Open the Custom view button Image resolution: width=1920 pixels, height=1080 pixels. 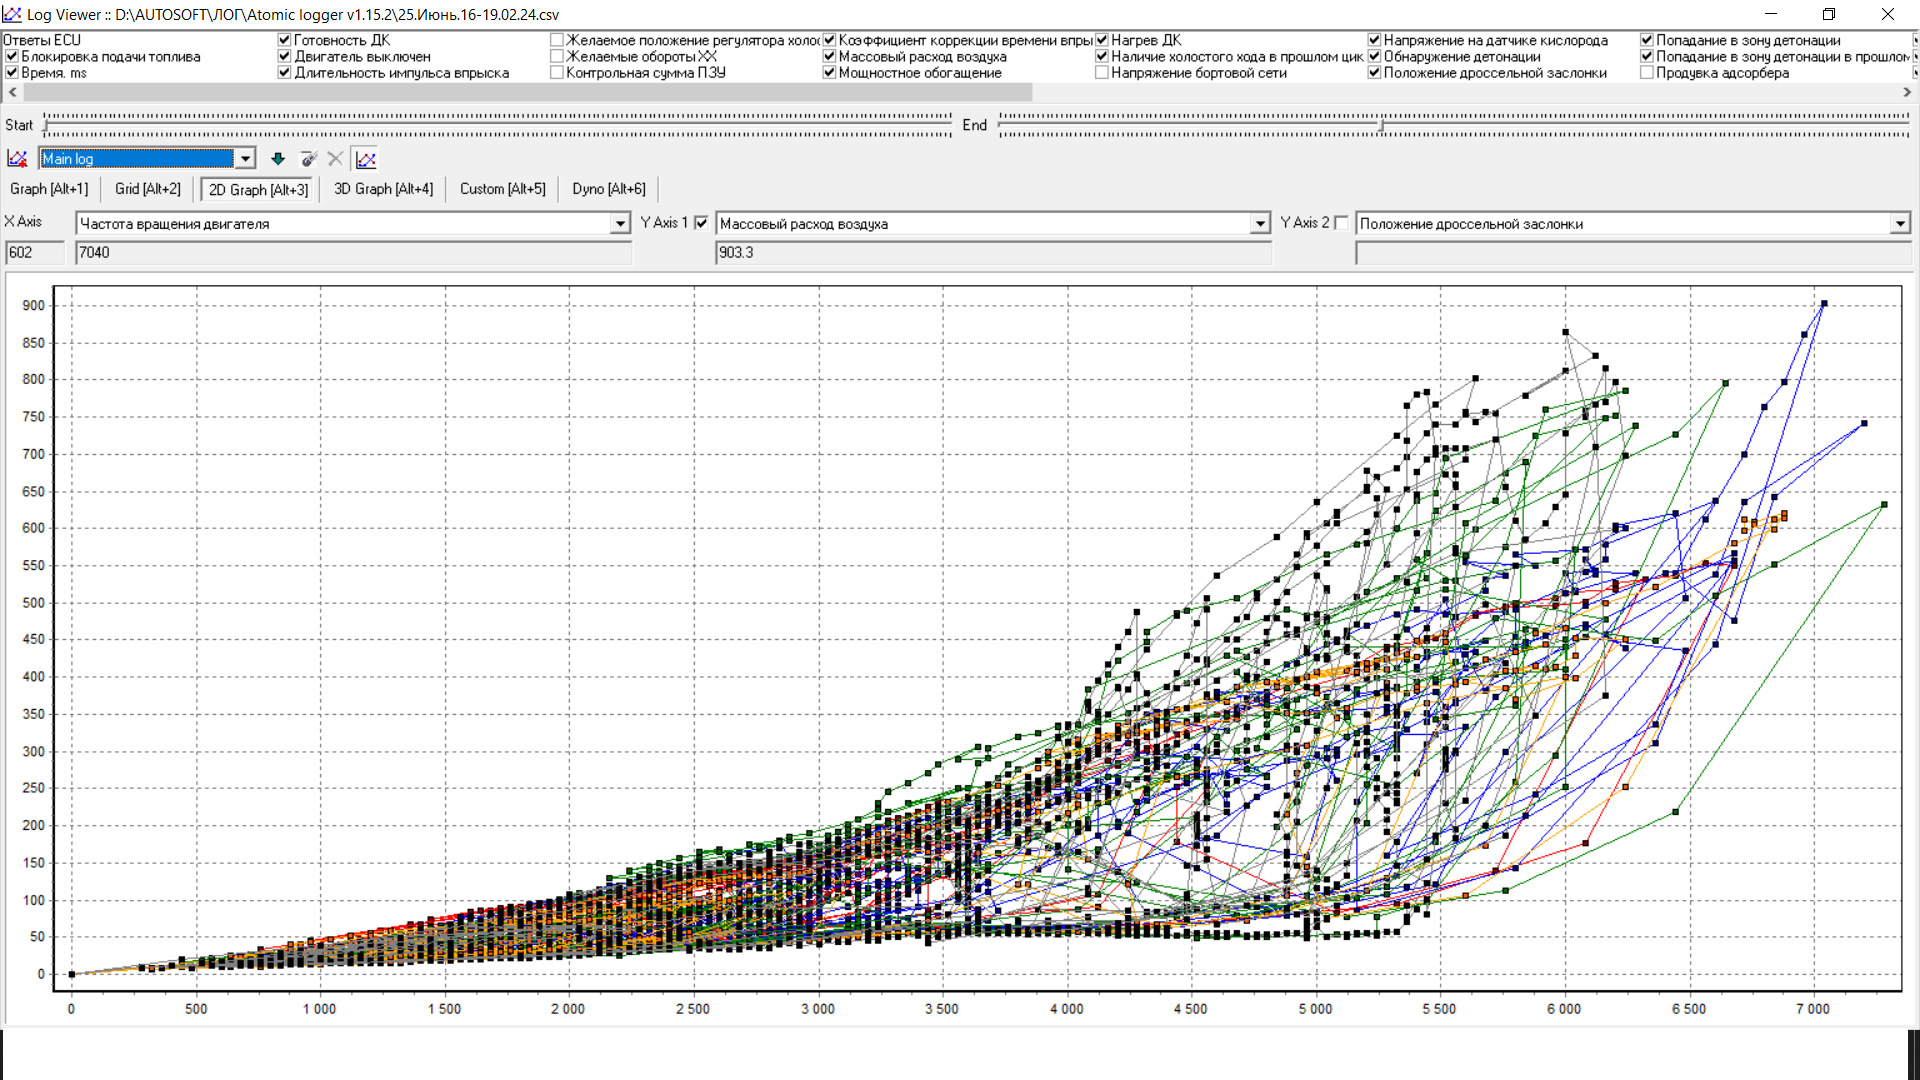502,189
